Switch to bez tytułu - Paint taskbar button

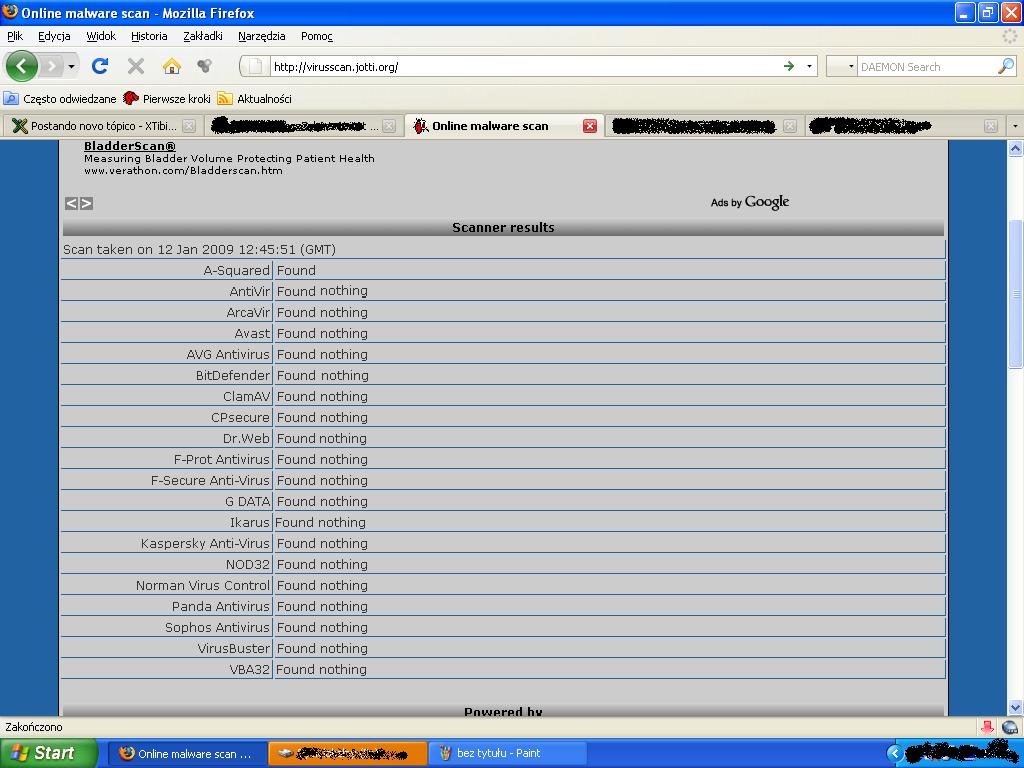[x=507, y=754]
